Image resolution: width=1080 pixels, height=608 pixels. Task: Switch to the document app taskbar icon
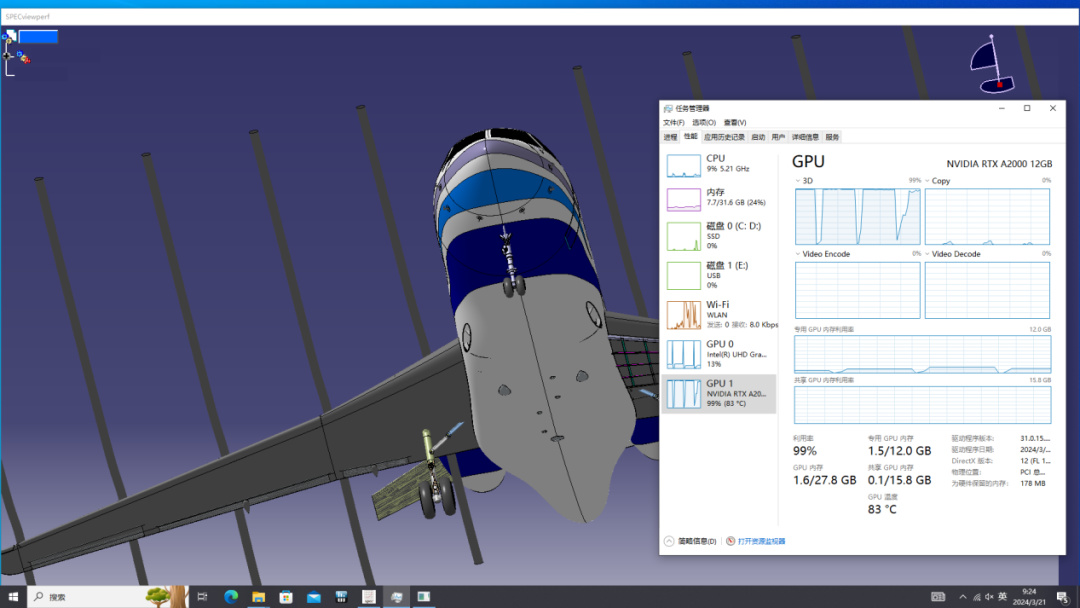tap(368, 597)
